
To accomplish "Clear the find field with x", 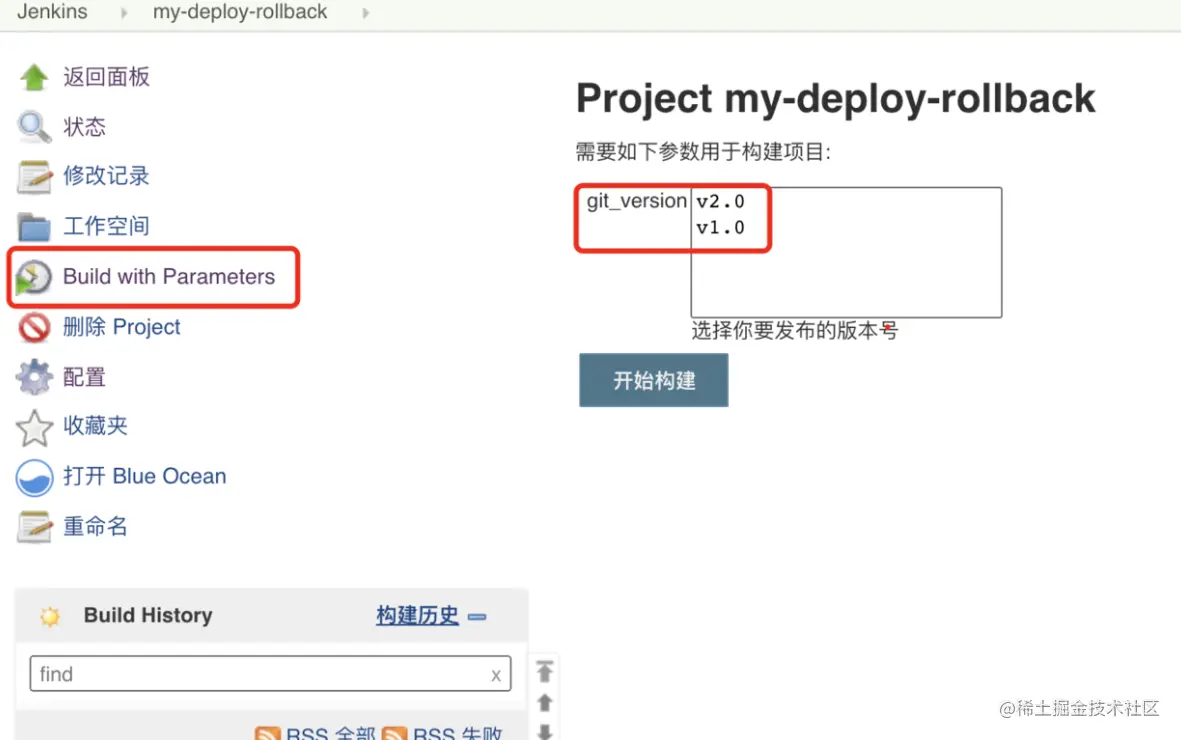I will point(496,675).
